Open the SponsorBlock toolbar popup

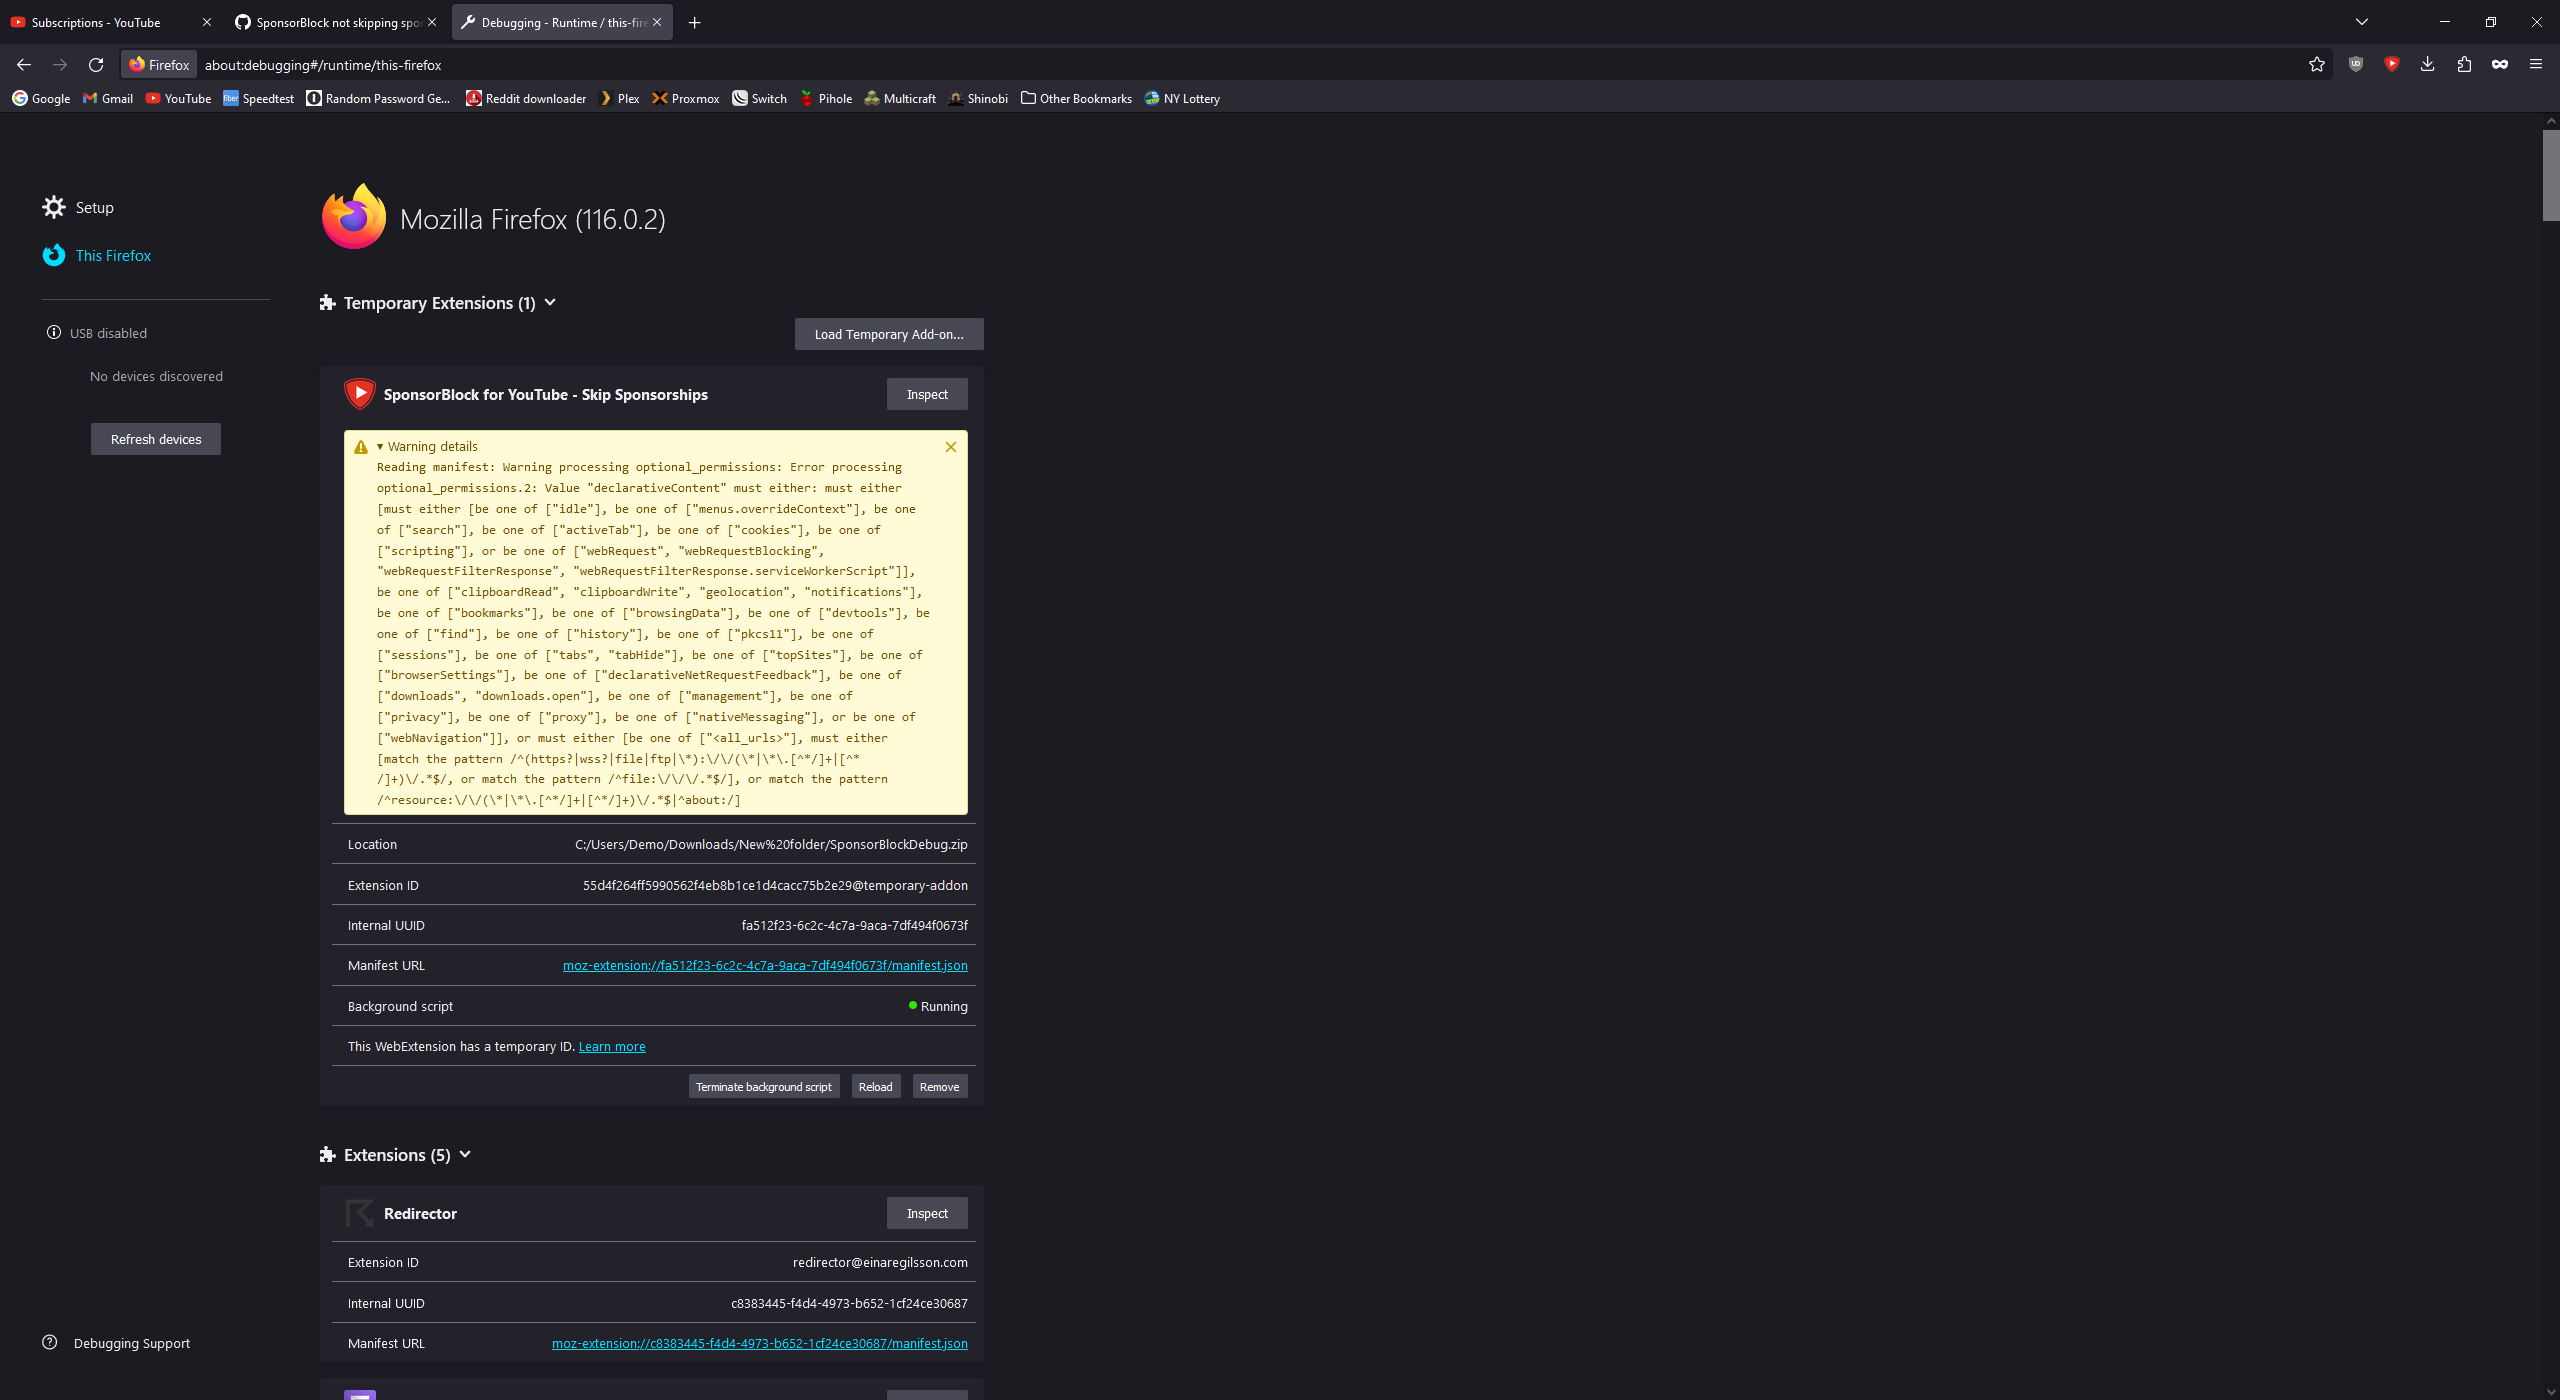(2392, 64)
